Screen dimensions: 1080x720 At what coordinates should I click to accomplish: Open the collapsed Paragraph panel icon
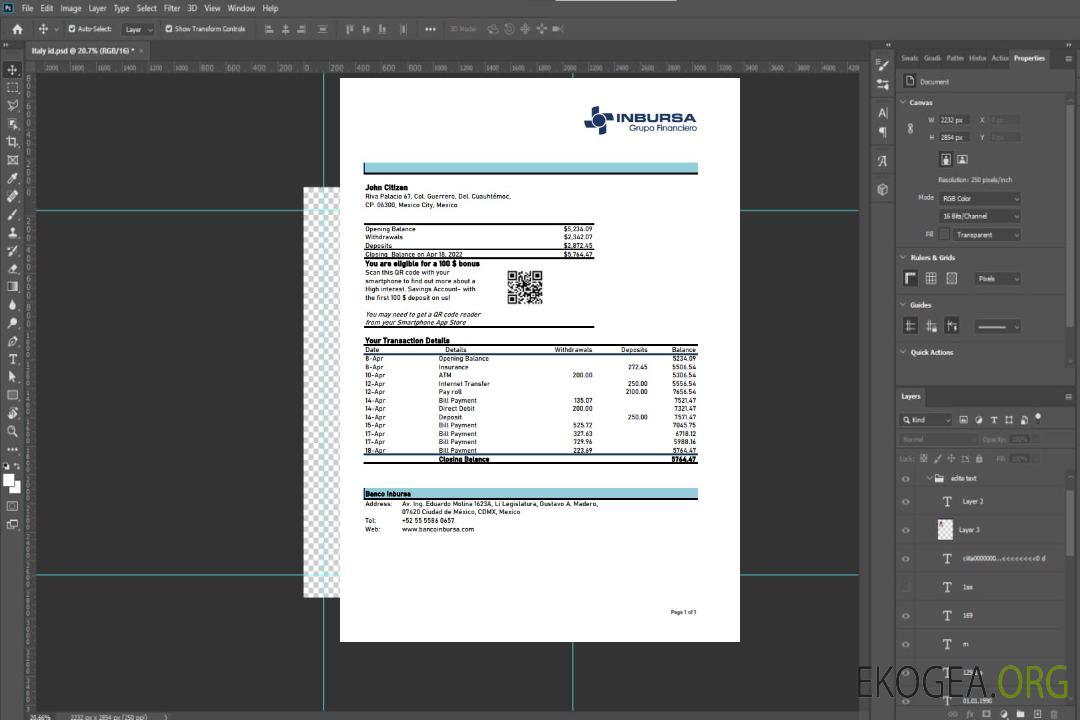click(883, 132)
